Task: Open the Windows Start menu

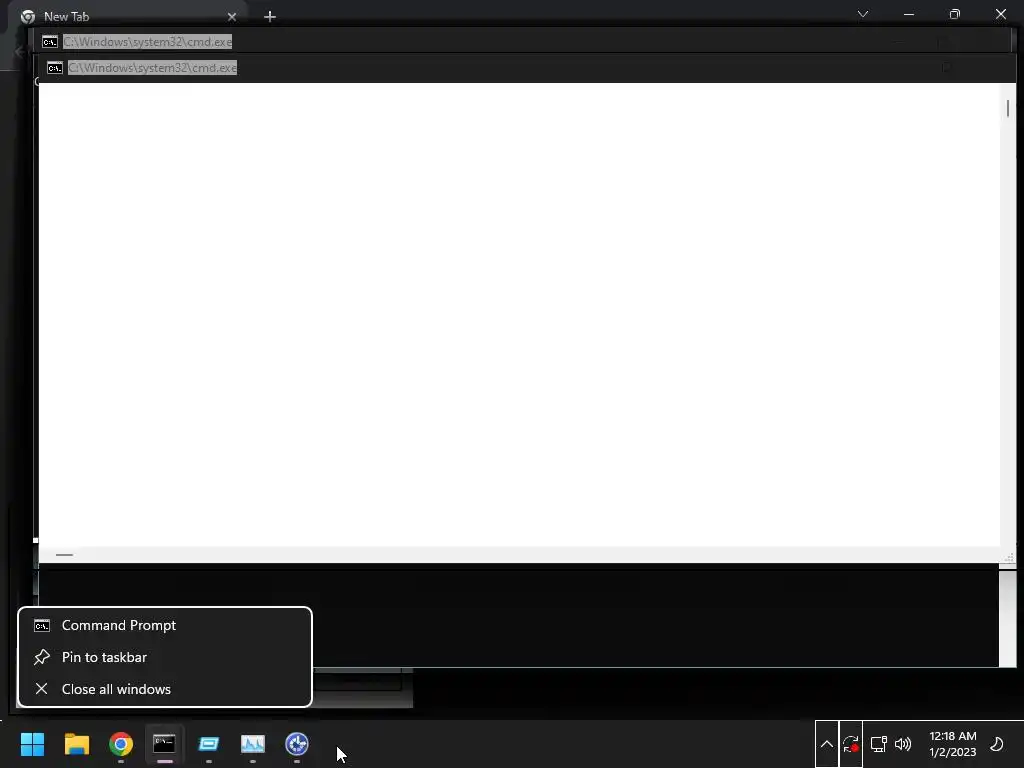Action: (x=33, y=744)
